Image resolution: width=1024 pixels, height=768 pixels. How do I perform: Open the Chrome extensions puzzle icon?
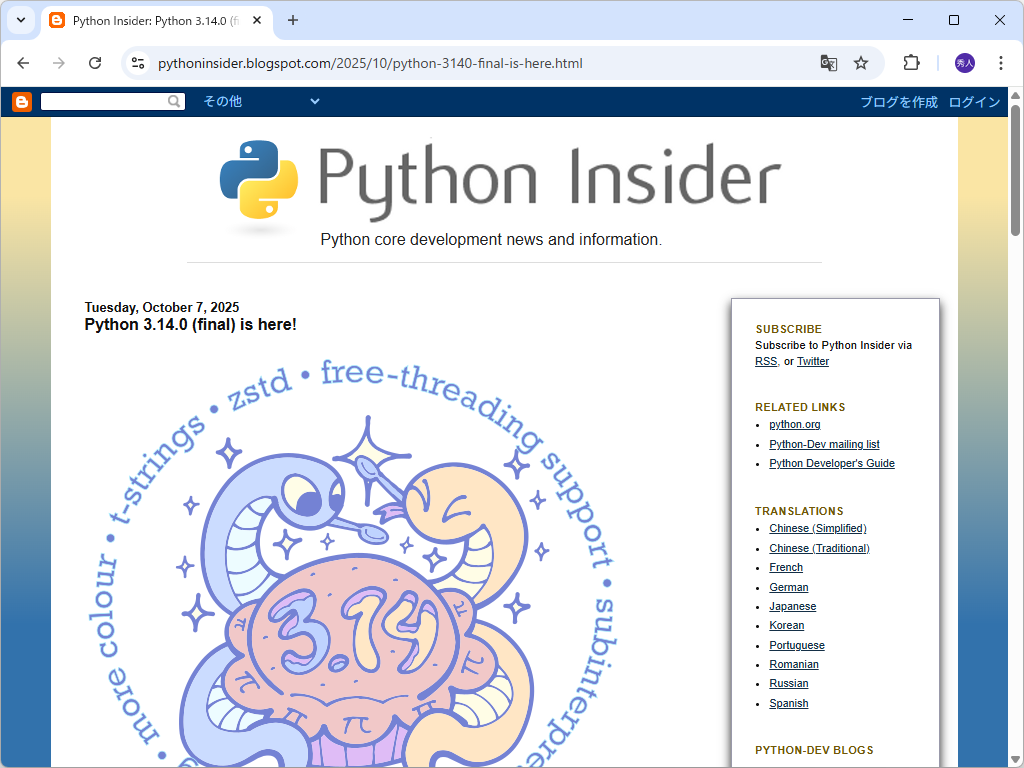tap(911, 62)
